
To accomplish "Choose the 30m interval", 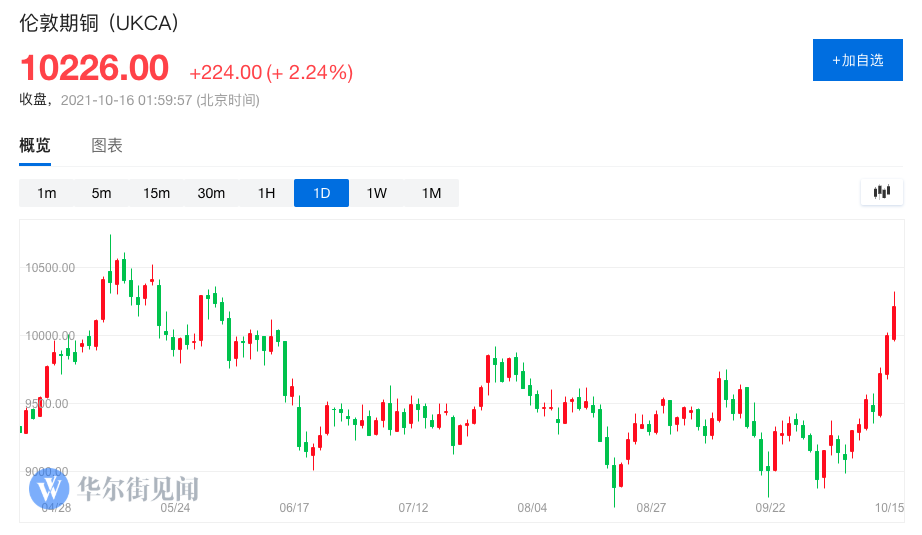I will tap(211, 193).
